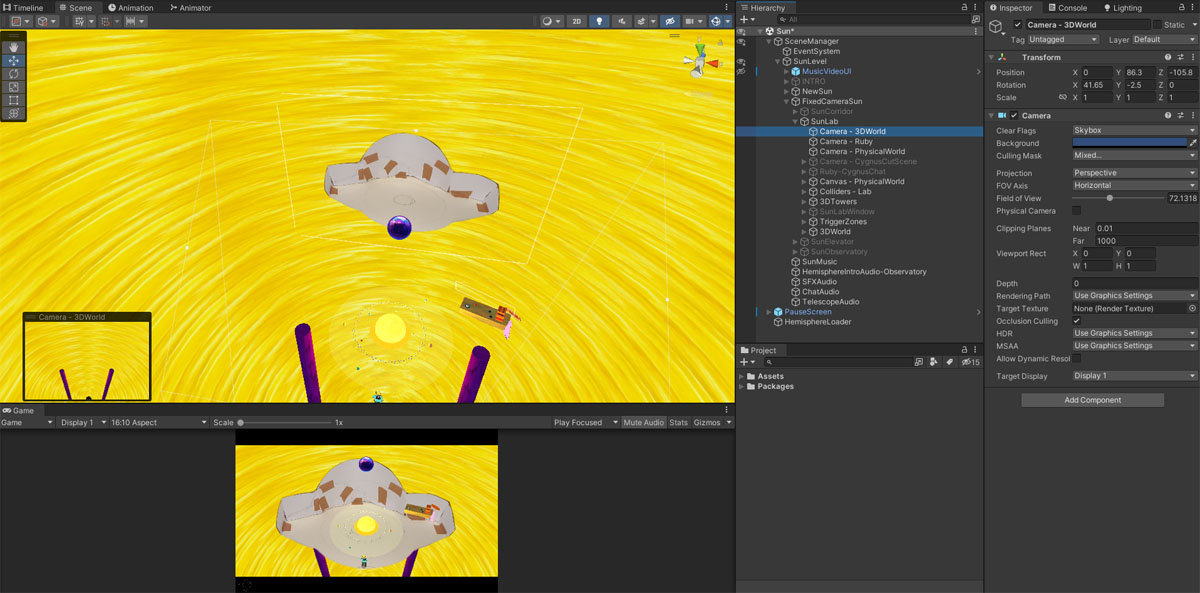Open the Projection dropdown
Image resolution: width=1200 pixels, height=593 pixels.
tap(1134, 173)
